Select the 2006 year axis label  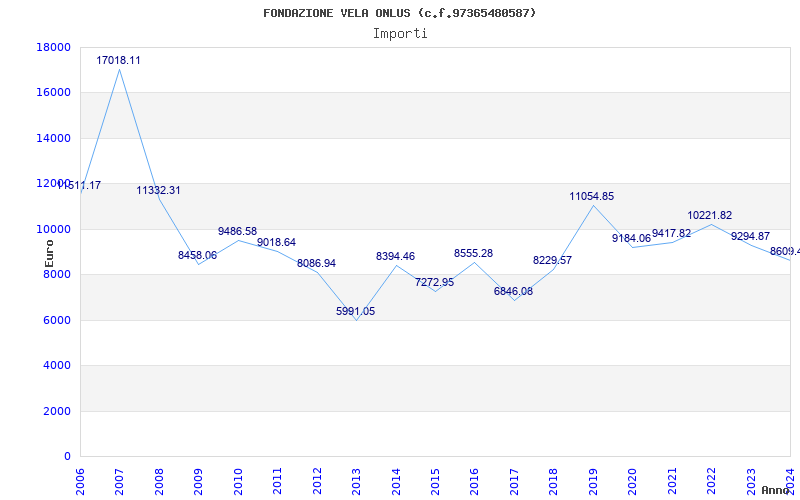[x=80, y=481]
